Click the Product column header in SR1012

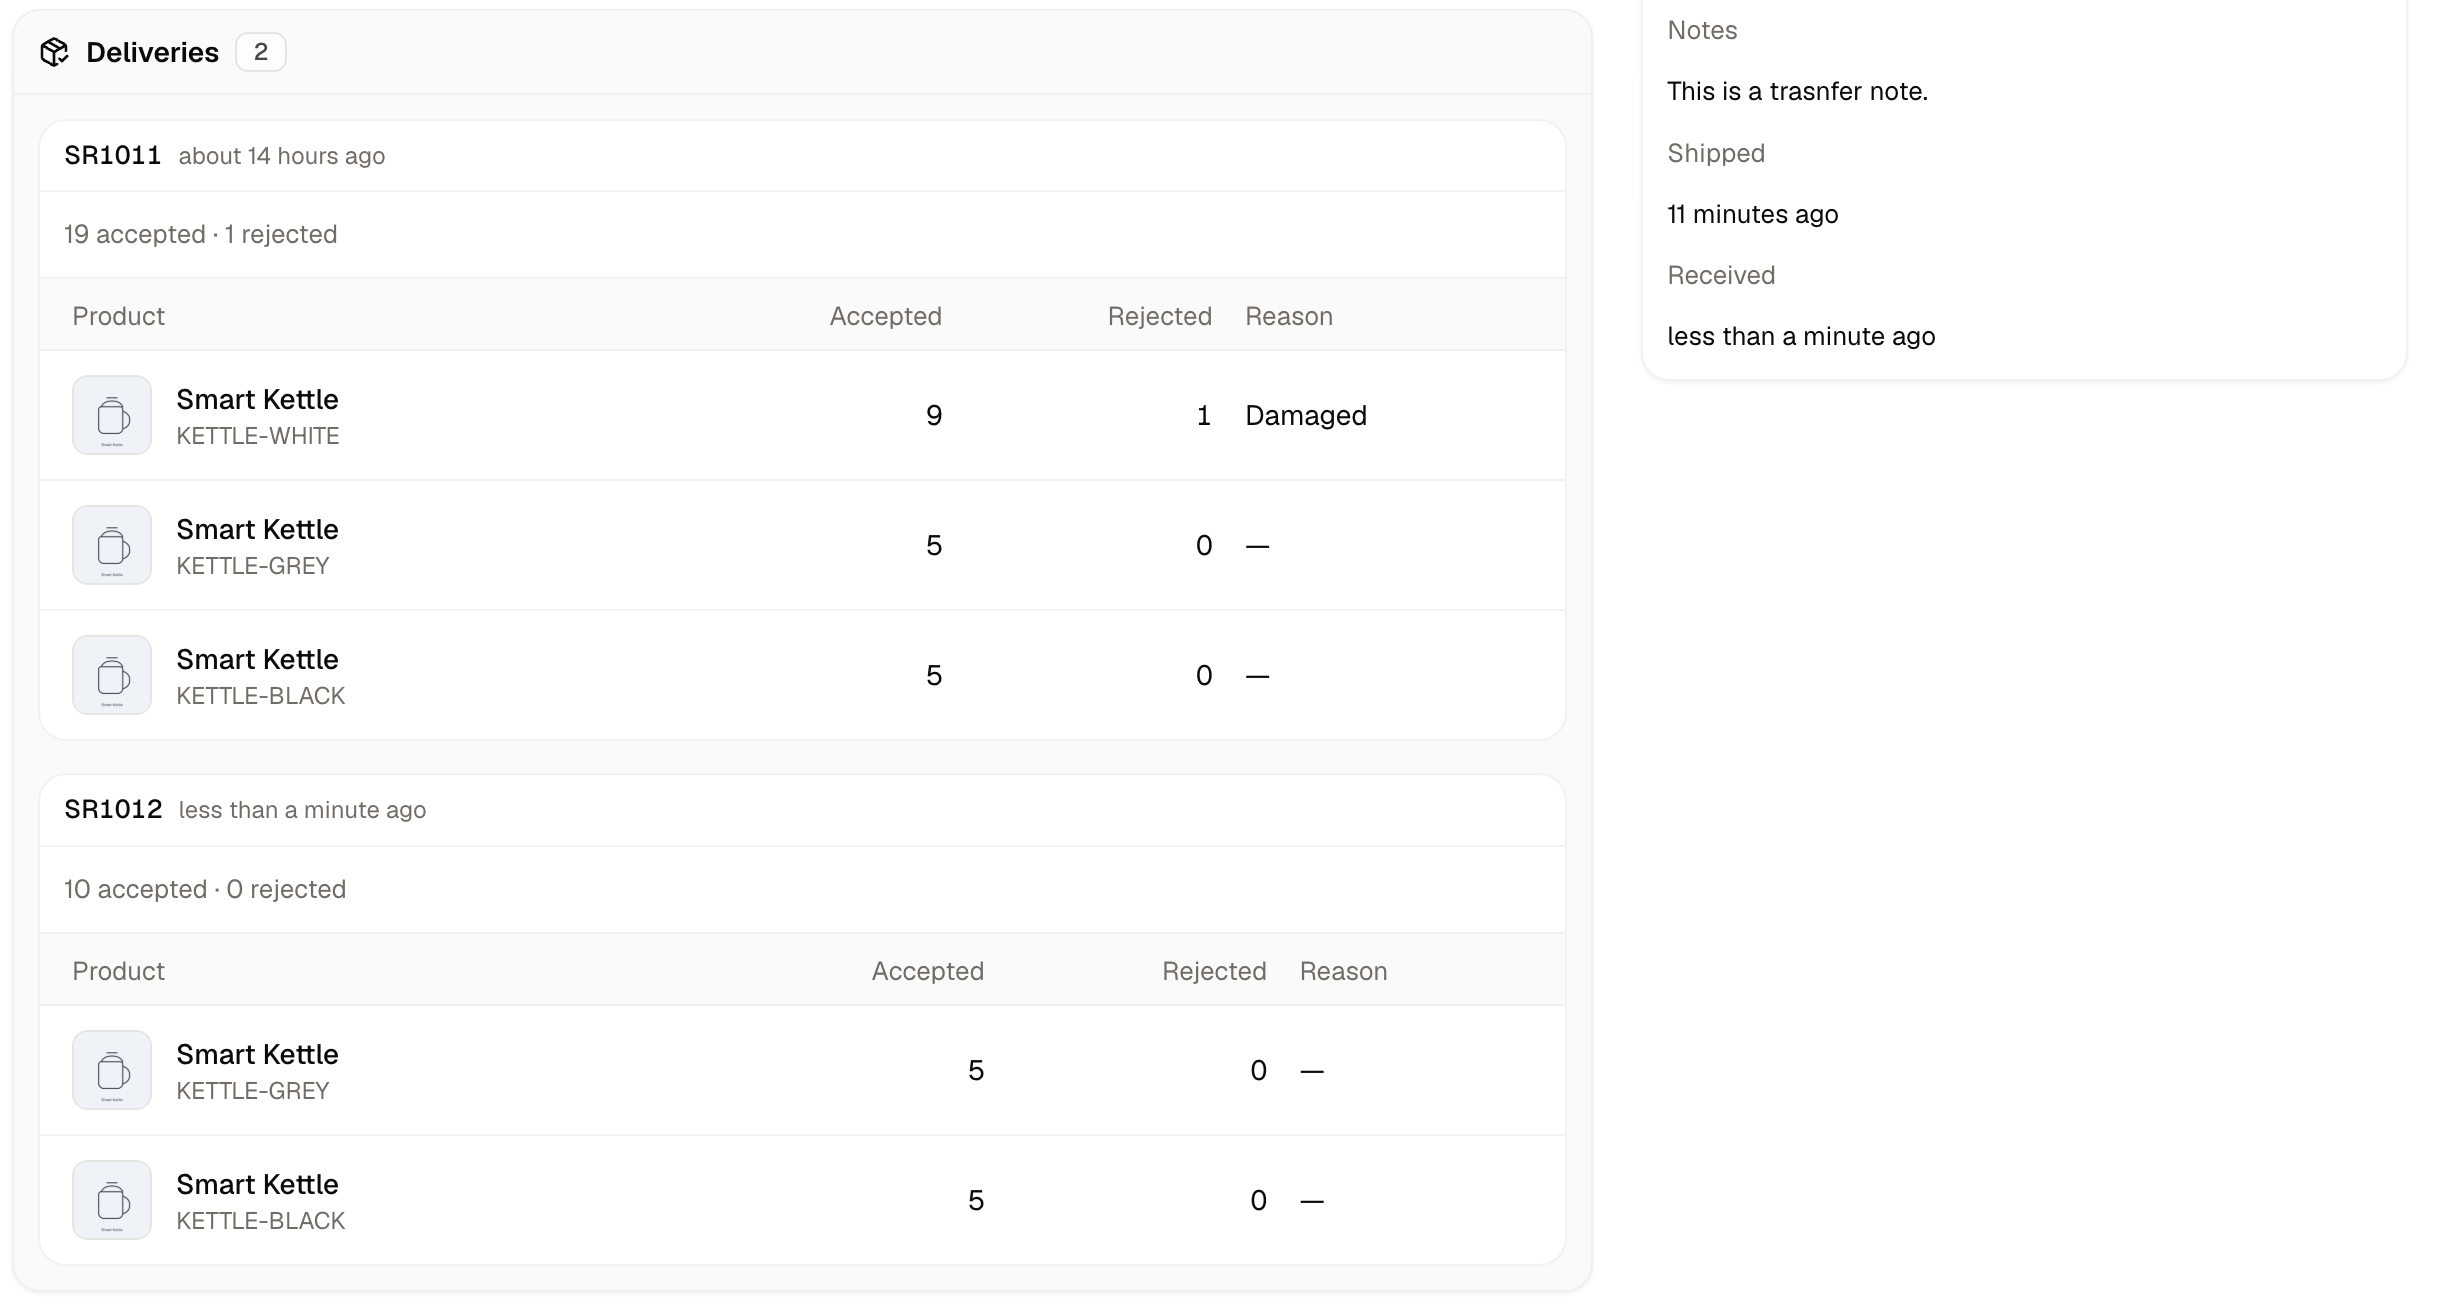coord(118,971)
